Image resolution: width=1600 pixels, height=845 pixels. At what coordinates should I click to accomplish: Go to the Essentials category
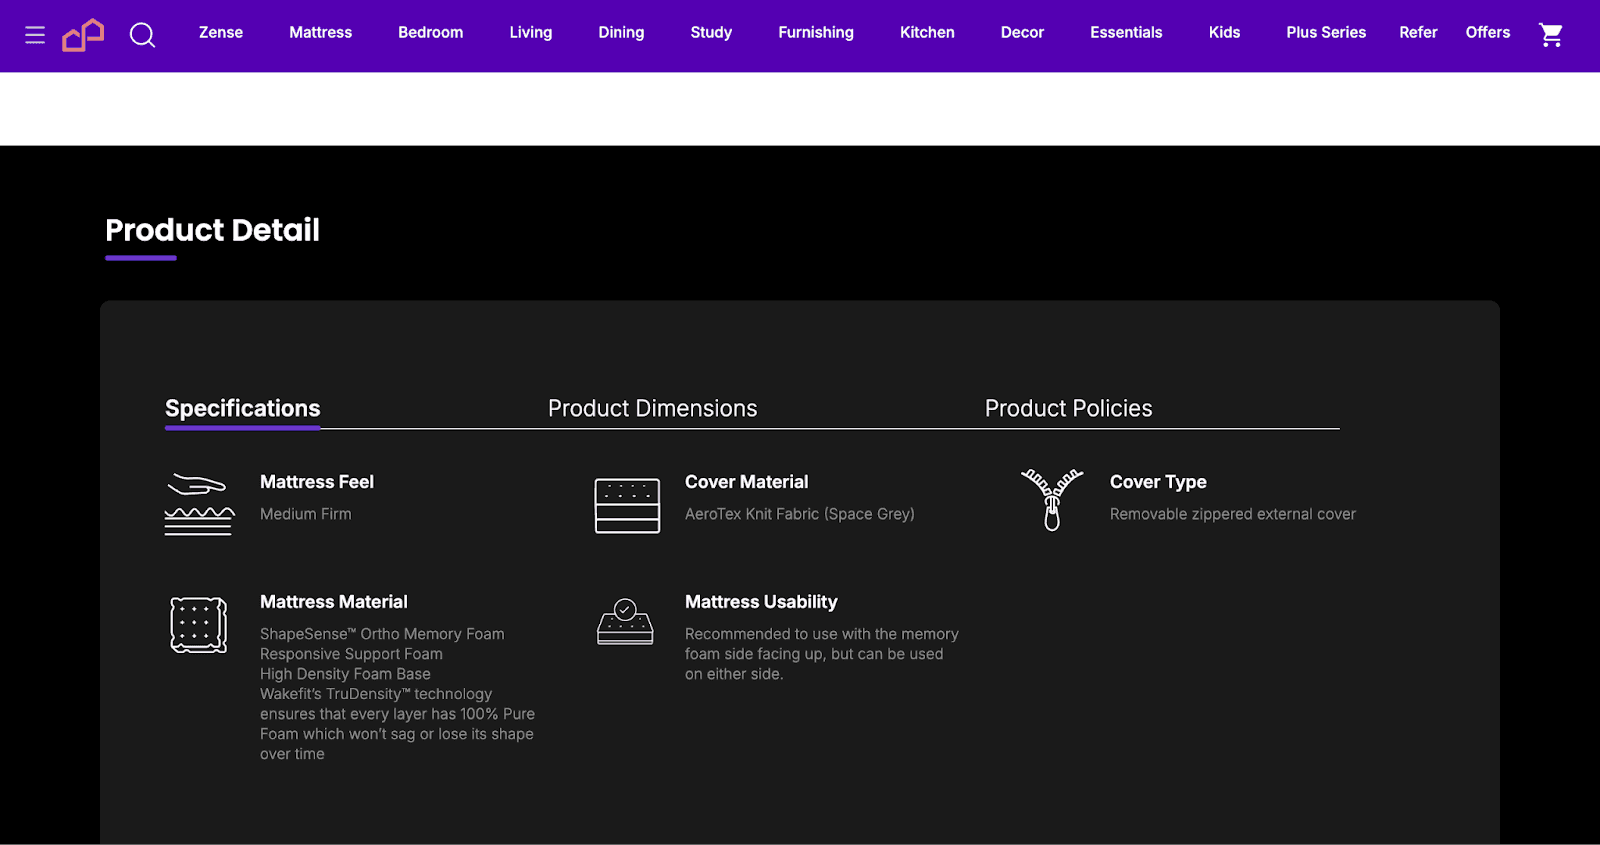pos(1126,32)
